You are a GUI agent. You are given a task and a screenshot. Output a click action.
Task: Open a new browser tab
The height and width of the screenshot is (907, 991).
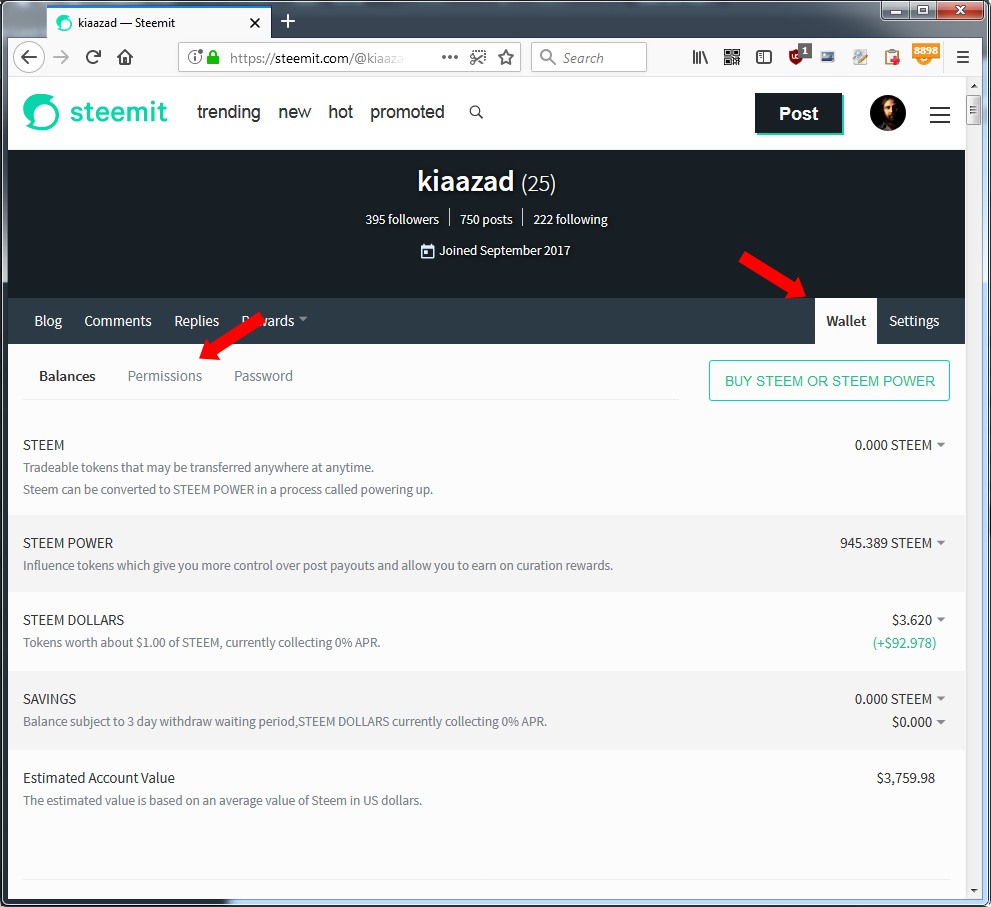[x=288, y=21]
